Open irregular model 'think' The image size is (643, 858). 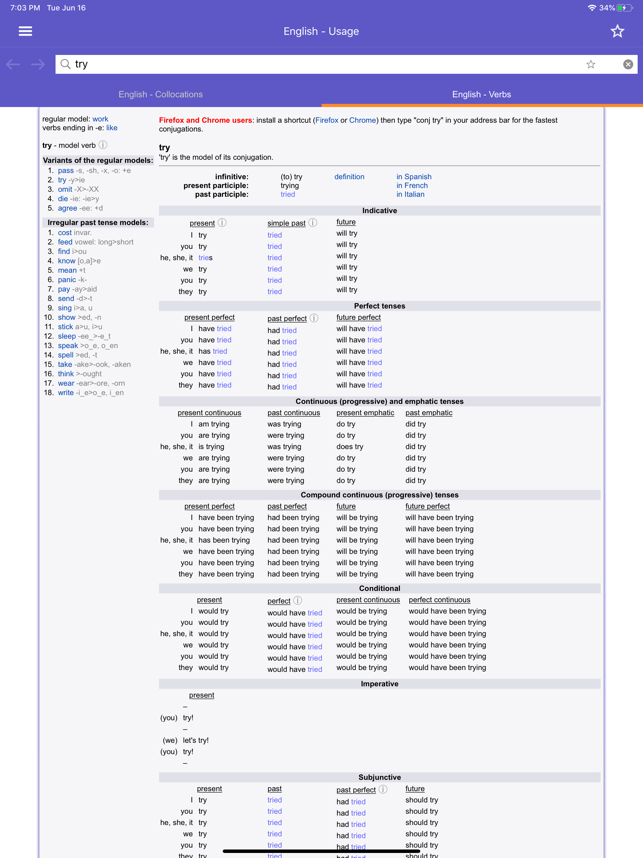[x=66, y=374]
